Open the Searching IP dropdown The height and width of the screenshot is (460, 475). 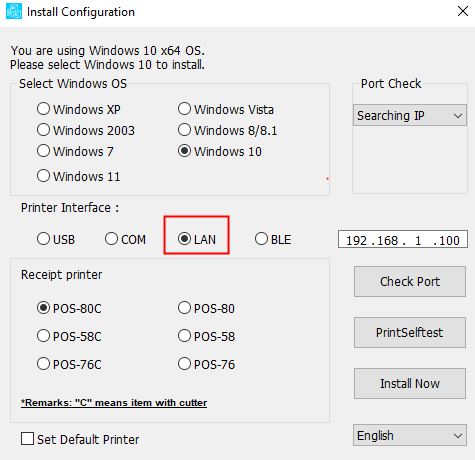click(410, 115)
